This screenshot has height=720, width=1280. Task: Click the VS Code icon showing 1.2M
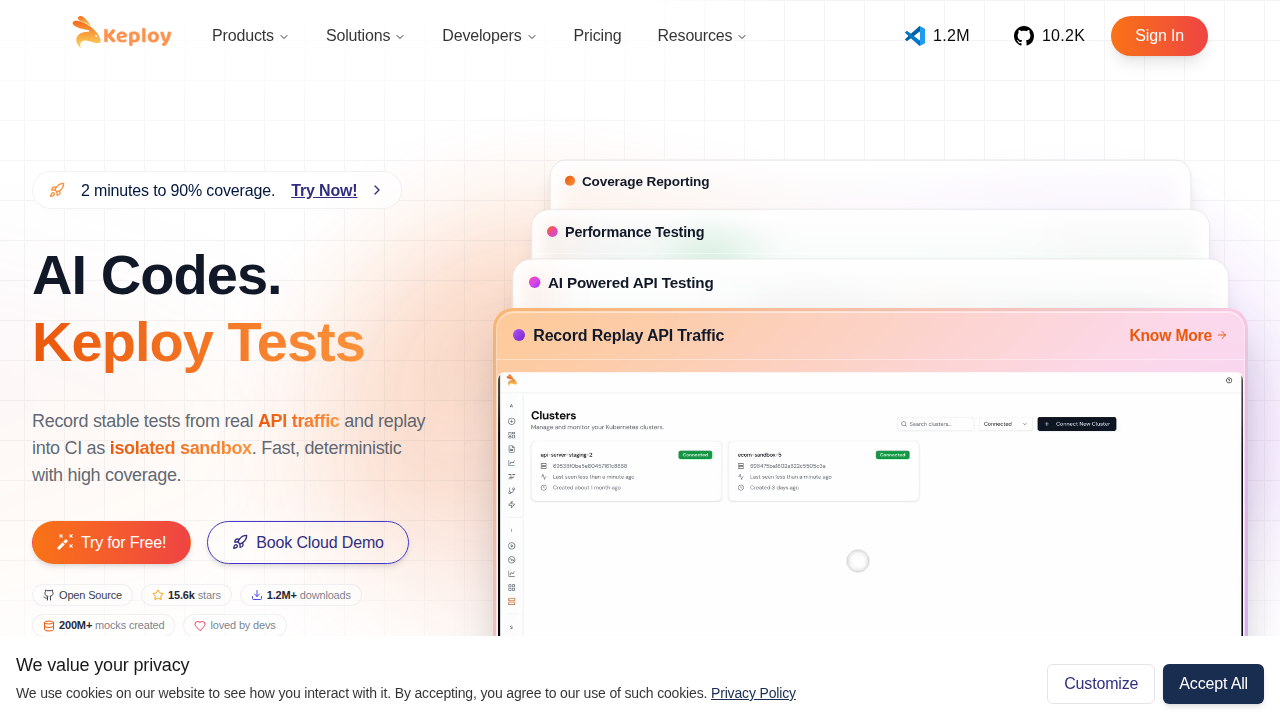[915, 36]
